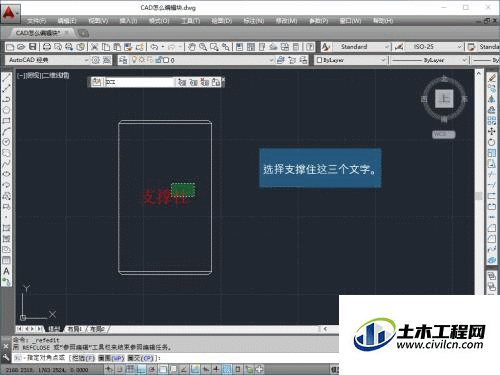This screenshot has width=500, height=375.
Task: Open the 工具(T) menu
Action: coord(191,21)
